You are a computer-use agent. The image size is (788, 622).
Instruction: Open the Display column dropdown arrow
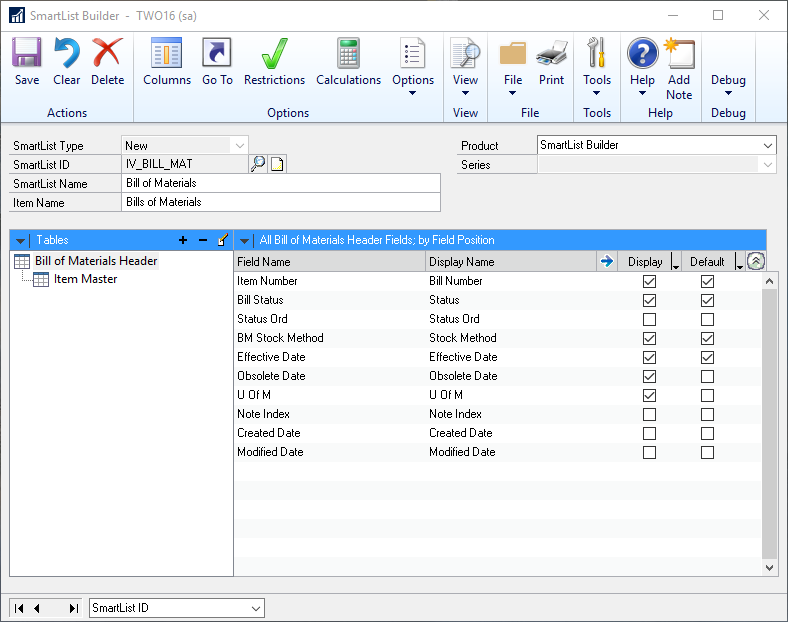(x=675, y=262)
